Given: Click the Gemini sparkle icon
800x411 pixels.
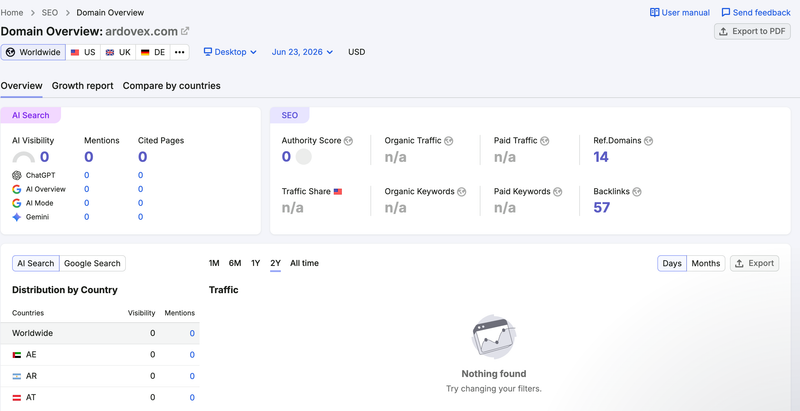Looking at the screenshot, I should pos(17,217).
